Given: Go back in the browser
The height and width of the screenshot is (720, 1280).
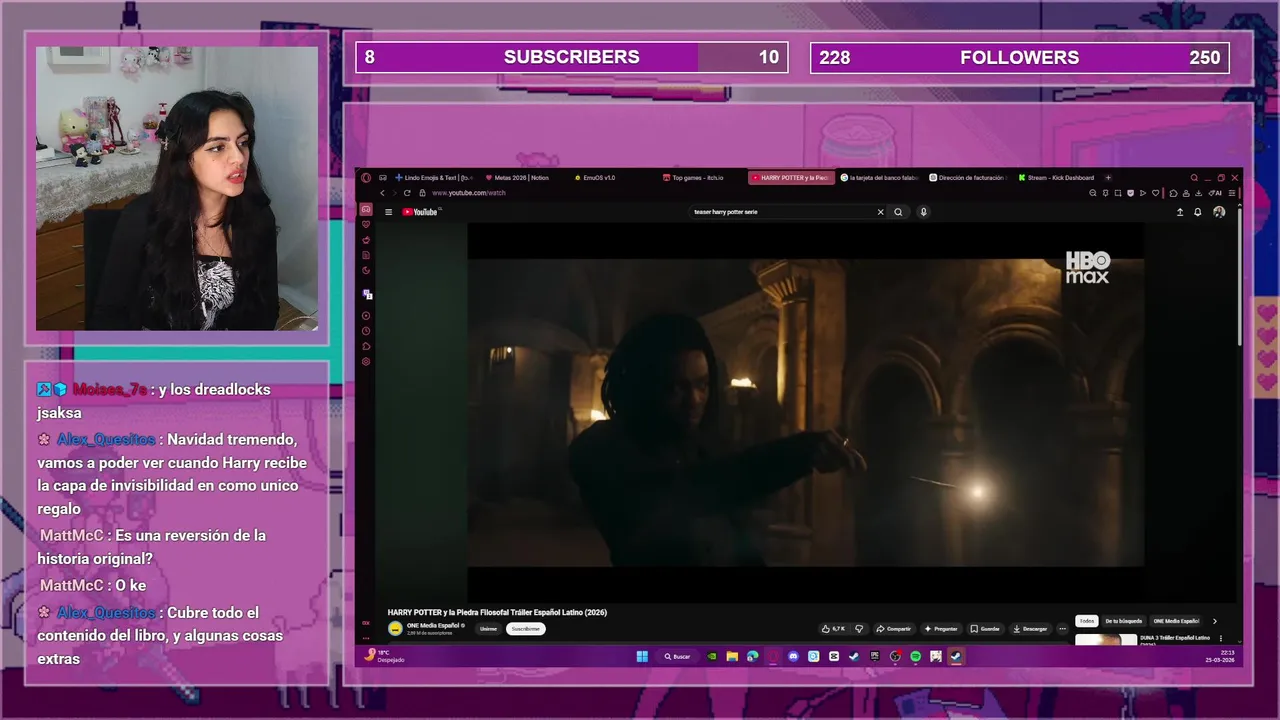Looking at the screenshot, I should click(x=381, y=193).
